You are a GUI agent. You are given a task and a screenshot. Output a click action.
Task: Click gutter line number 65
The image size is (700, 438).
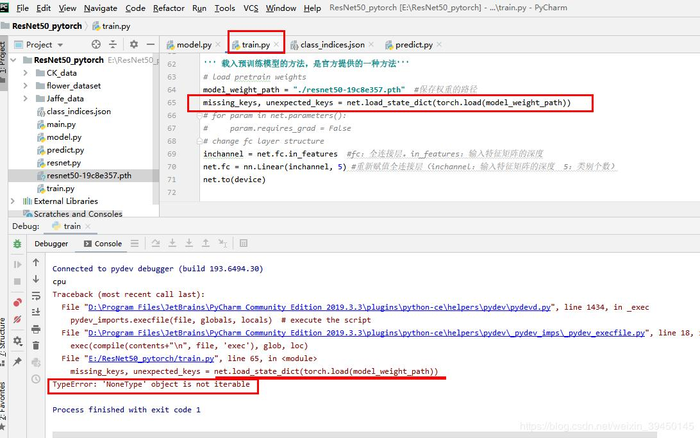click(172, 103)
